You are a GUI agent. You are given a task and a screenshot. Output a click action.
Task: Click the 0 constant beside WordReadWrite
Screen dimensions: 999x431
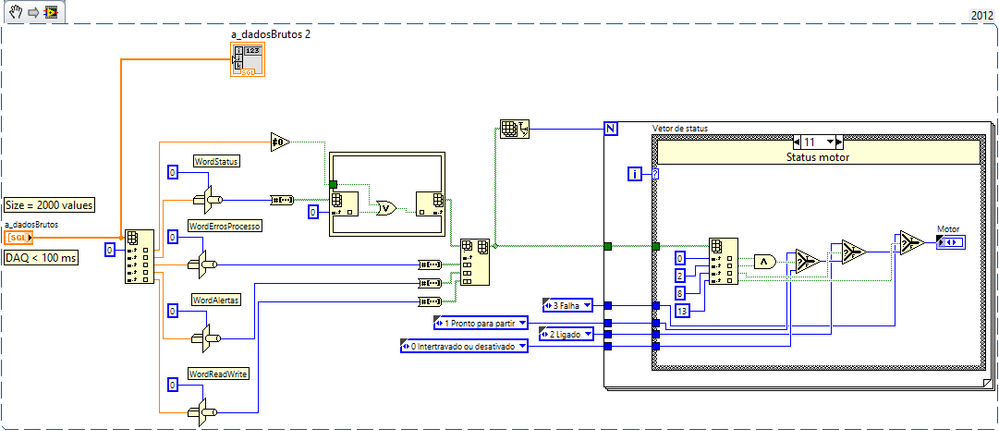point(173,384)
